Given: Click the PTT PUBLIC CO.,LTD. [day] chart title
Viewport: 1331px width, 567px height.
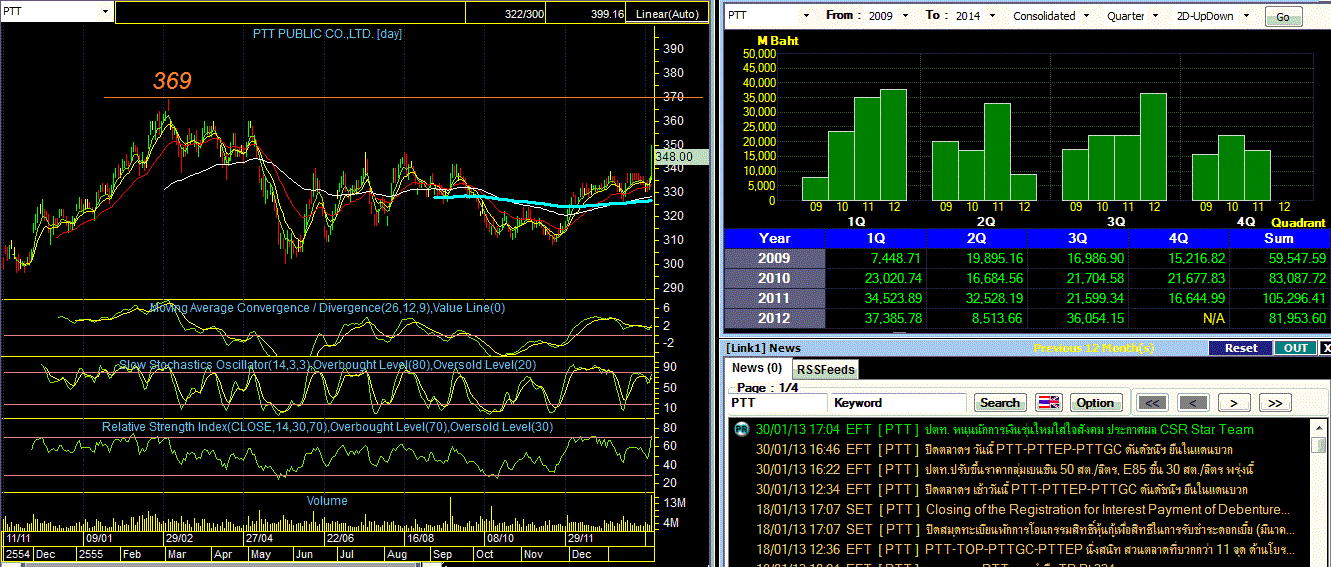Looking at the screenshot, I should [x=327, y=34].
